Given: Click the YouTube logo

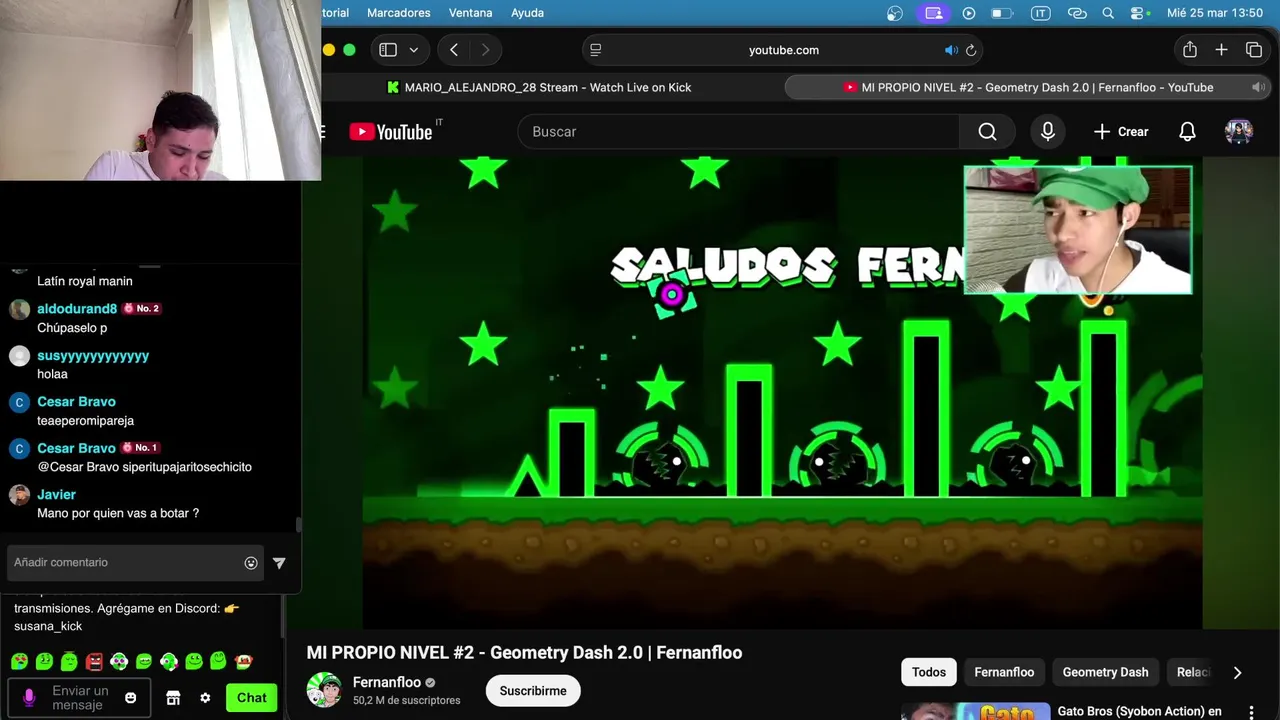Looking at the screenshot, I should tap(391, 132).
